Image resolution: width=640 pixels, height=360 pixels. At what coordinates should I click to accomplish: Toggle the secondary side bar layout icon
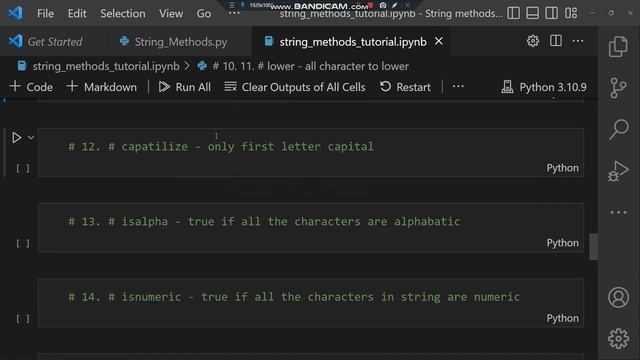(x=551, y=13)
